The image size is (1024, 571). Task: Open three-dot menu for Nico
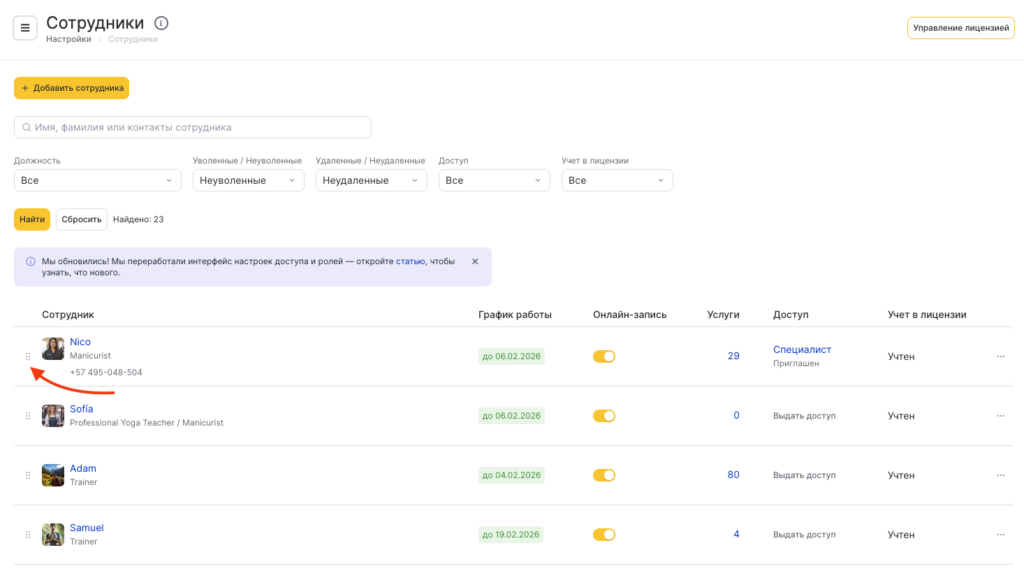[1000, 357]
